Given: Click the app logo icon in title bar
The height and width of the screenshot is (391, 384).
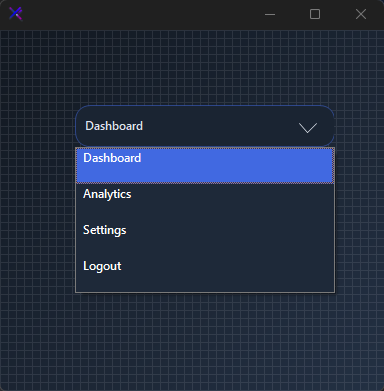Looking at the screenshot, I should (16, 14).
